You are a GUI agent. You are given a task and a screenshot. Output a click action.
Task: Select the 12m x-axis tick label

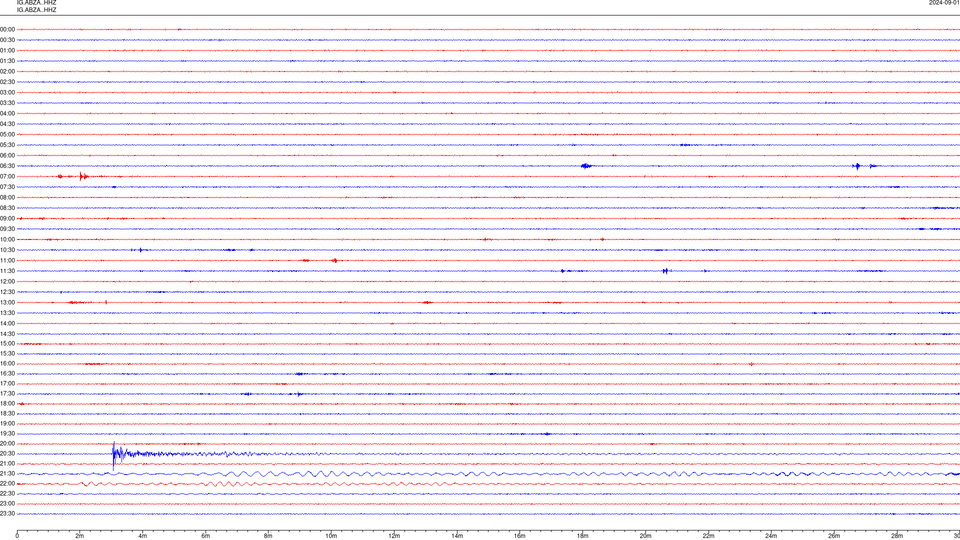pyautogui.click(x=394, y=536)
